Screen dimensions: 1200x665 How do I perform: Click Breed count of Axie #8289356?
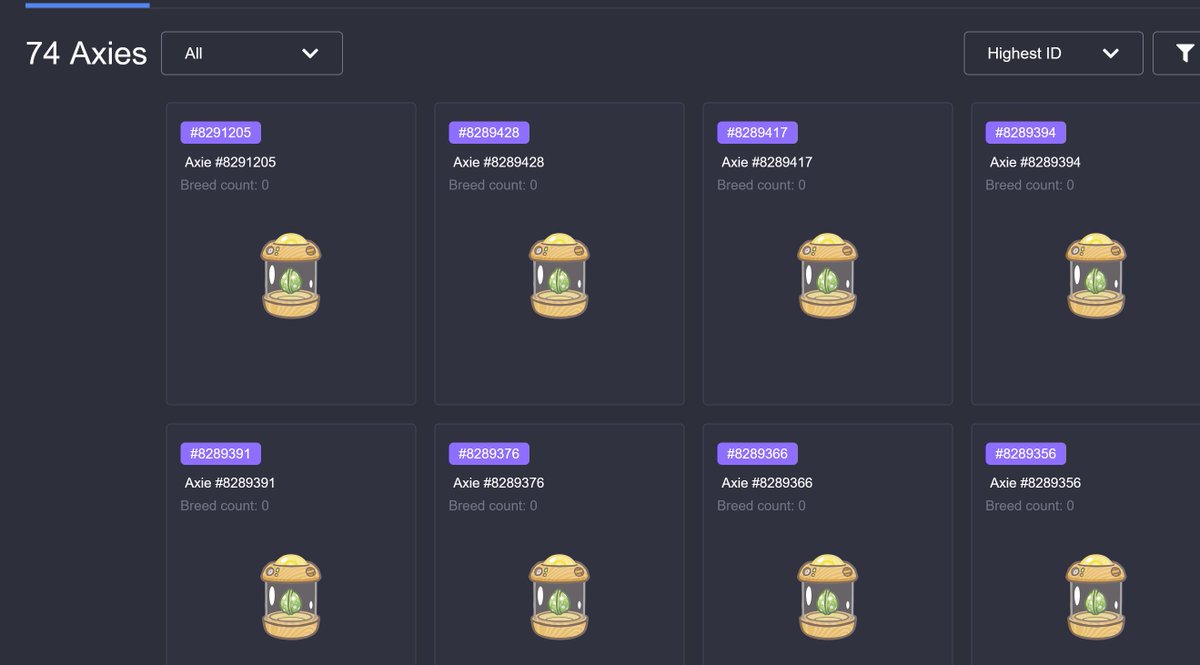(1030, 506)
